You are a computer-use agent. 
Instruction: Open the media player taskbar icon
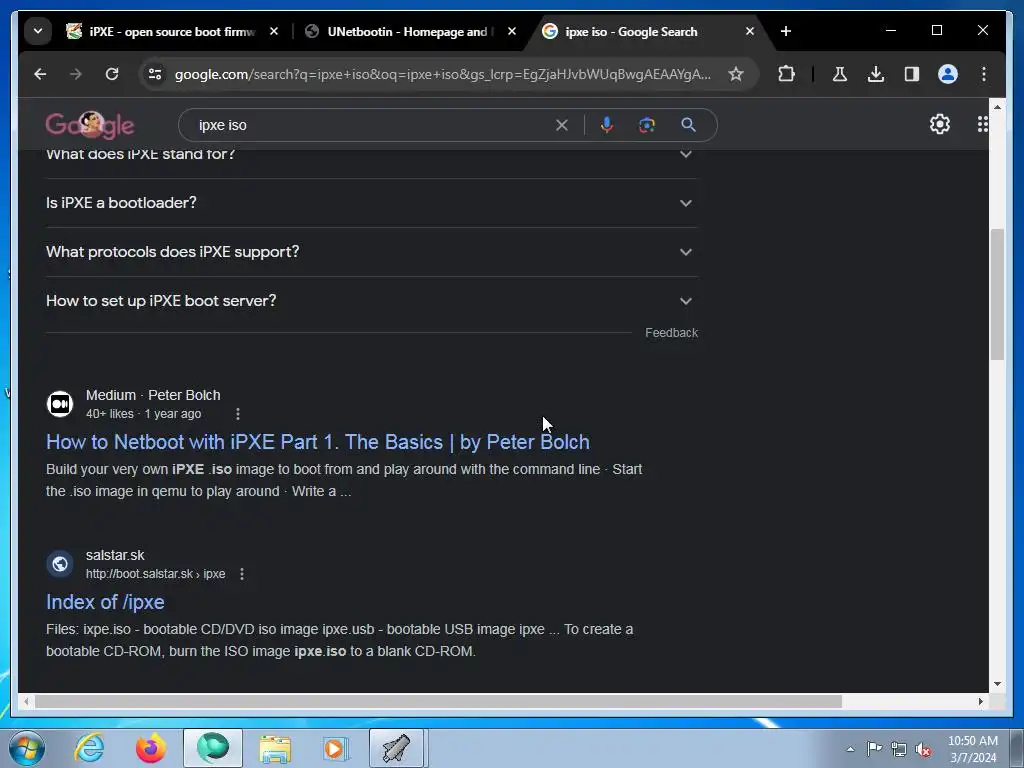(x=336, y=748)
